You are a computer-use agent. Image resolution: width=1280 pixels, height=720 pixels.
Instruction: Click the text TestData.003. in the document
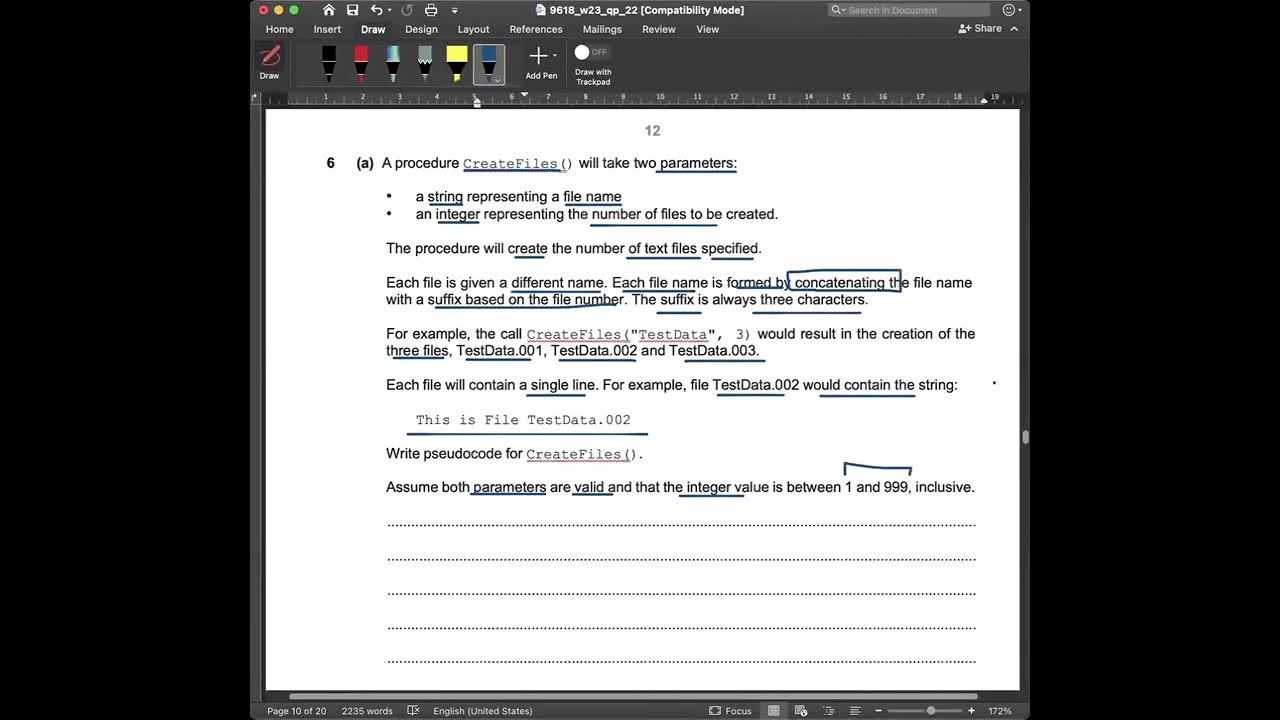tap(714, 351)
